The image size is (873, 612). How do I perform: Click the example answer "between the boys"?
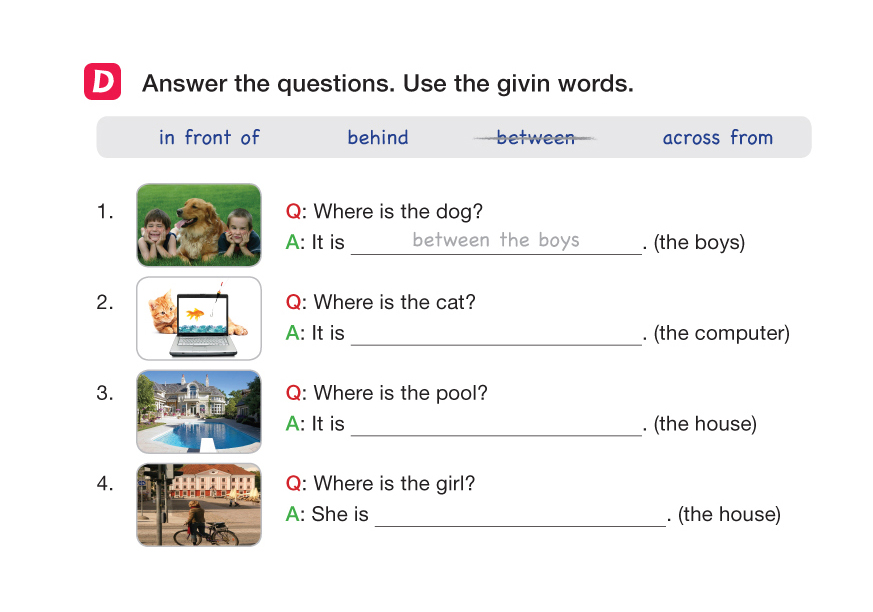click(x=495, y=240)
